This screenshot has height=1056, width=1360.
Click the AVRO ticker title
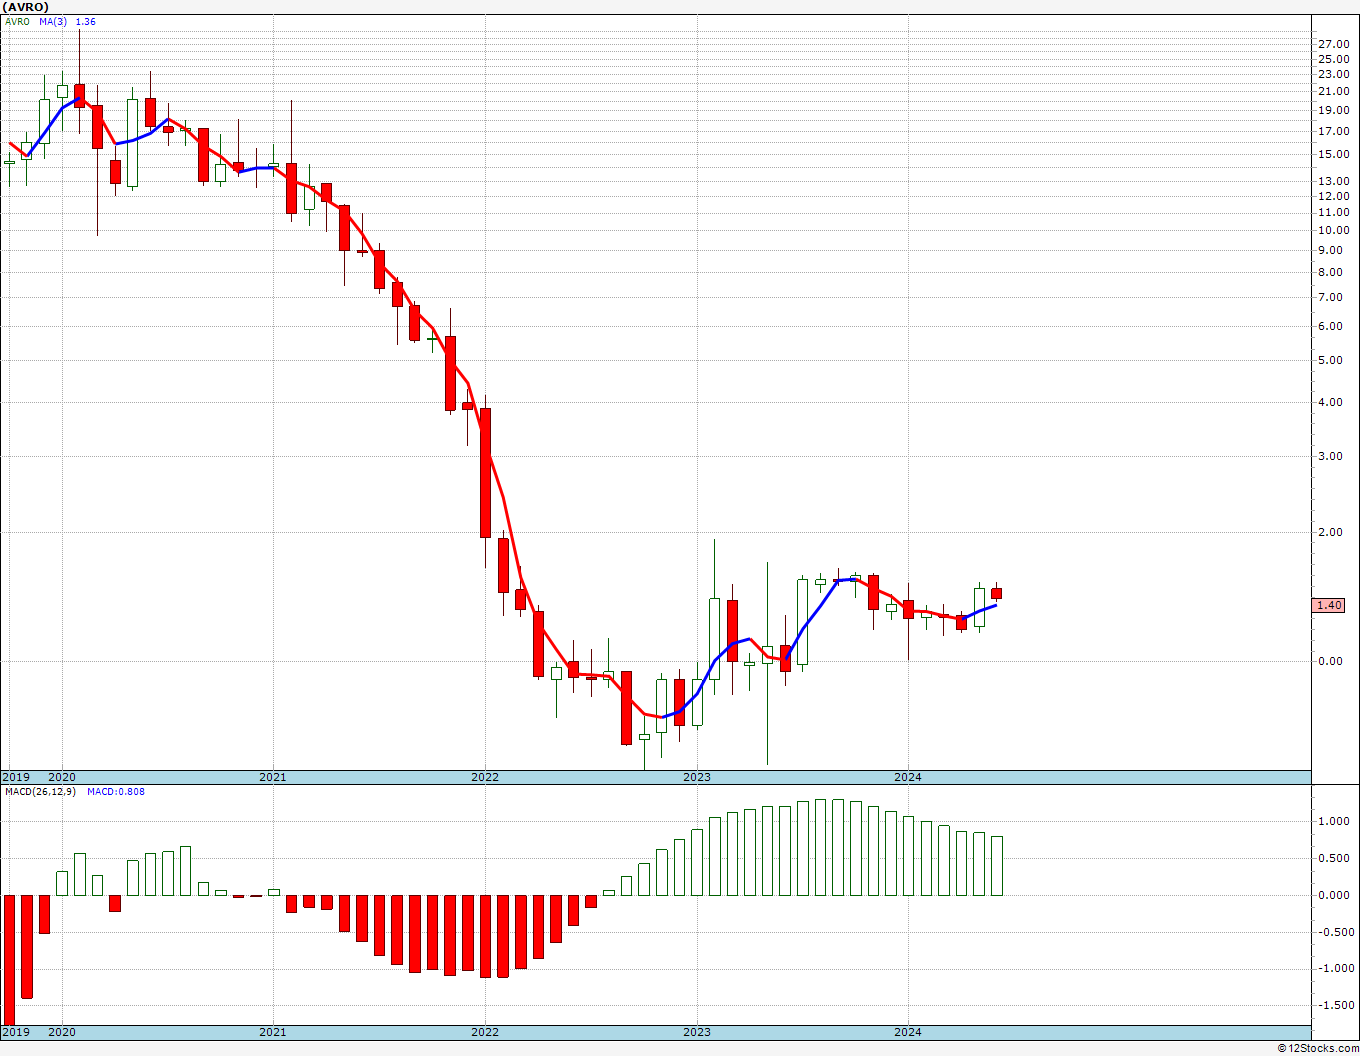coord(25,7)
